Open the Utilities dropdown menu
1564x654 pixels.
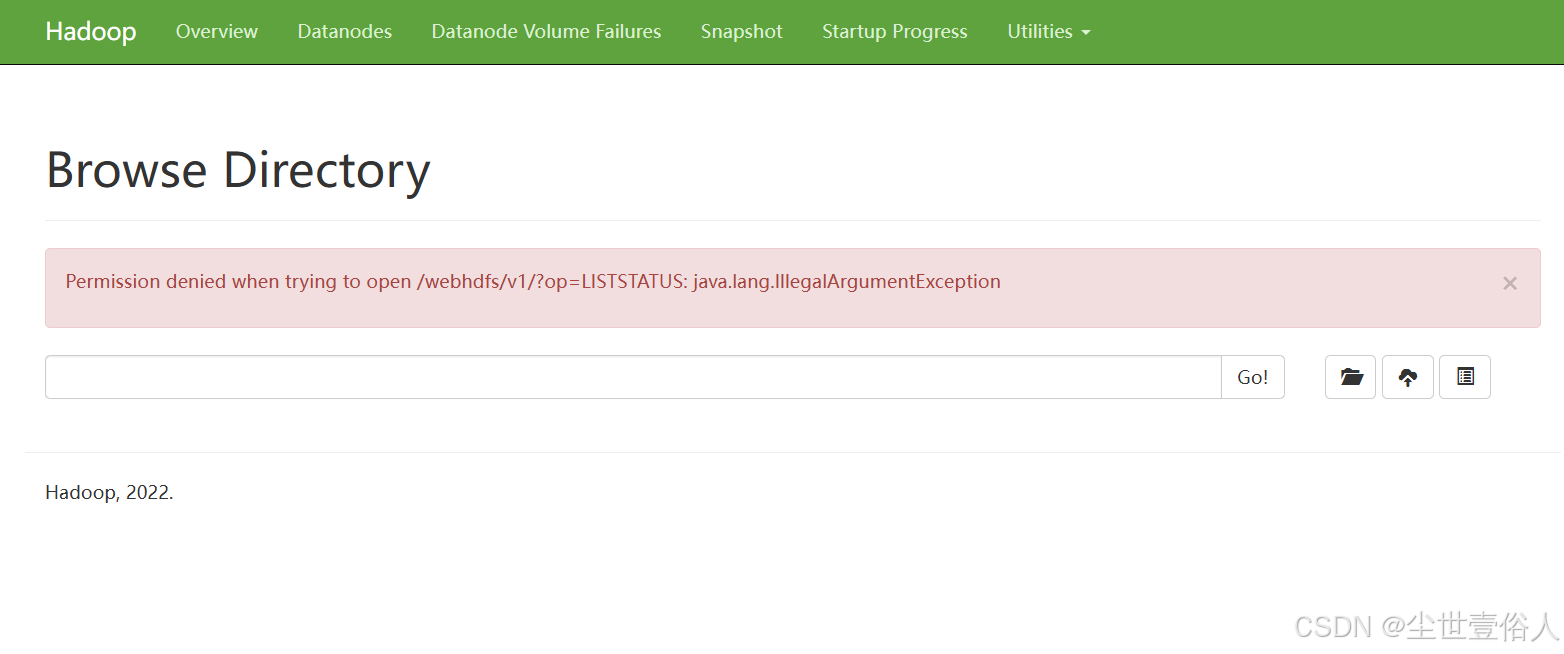point(1048,32)
